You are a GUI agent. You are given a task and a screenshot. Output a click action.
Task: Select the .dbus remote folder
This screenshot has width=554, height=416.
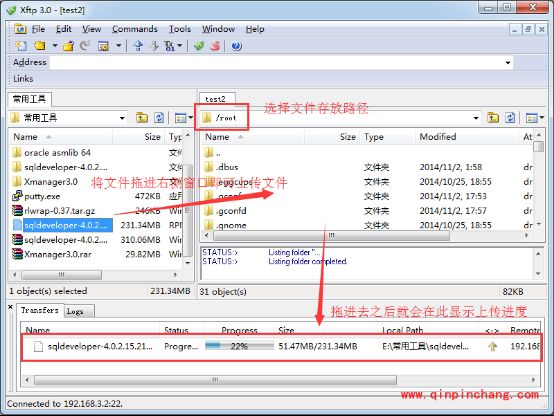click(221, 167)
